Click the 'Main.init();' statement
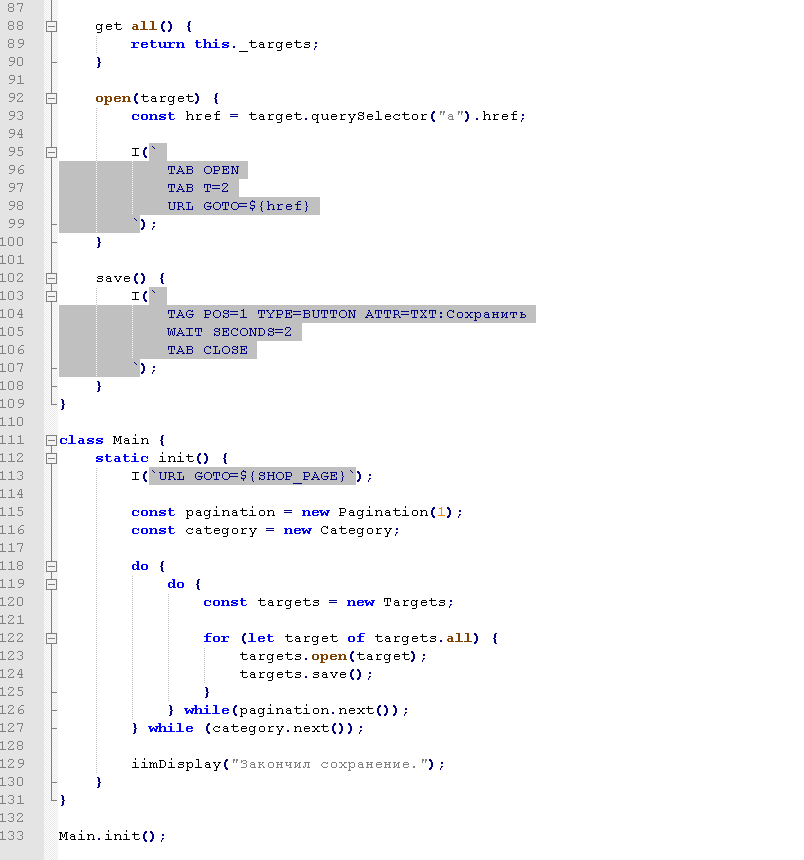 tap(112, 836)
